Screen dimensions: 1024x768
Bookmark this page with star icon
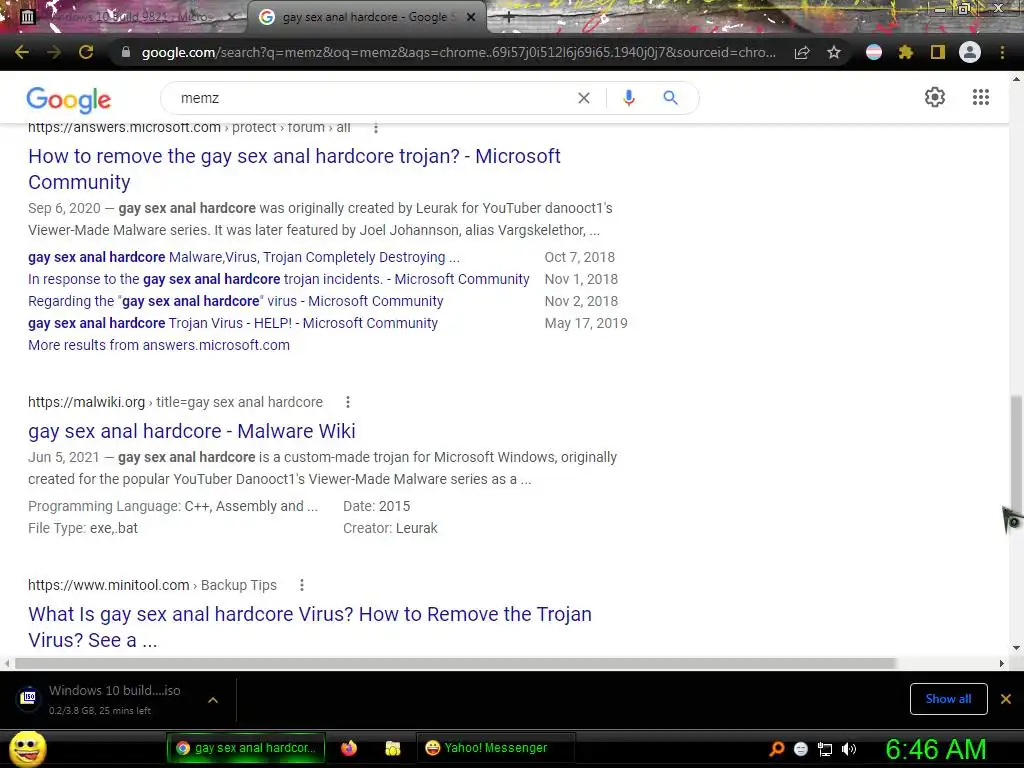[834, 52]
